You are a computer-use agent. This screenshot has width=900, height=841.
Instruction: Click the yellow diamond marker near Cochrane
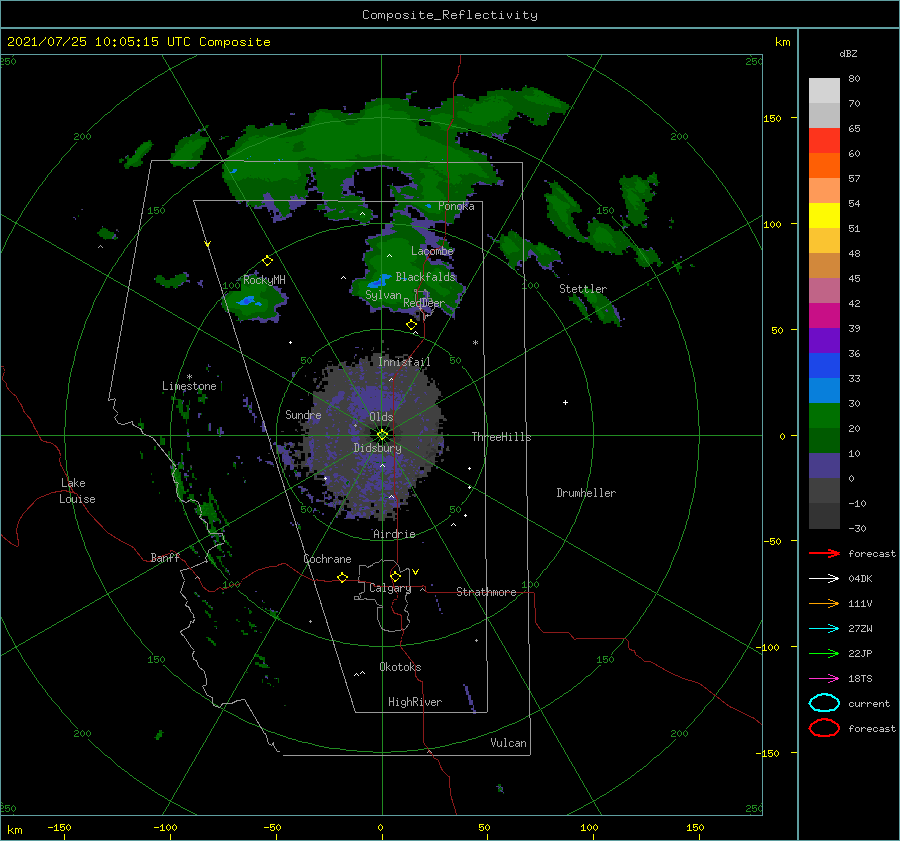(x=343, y=577)
